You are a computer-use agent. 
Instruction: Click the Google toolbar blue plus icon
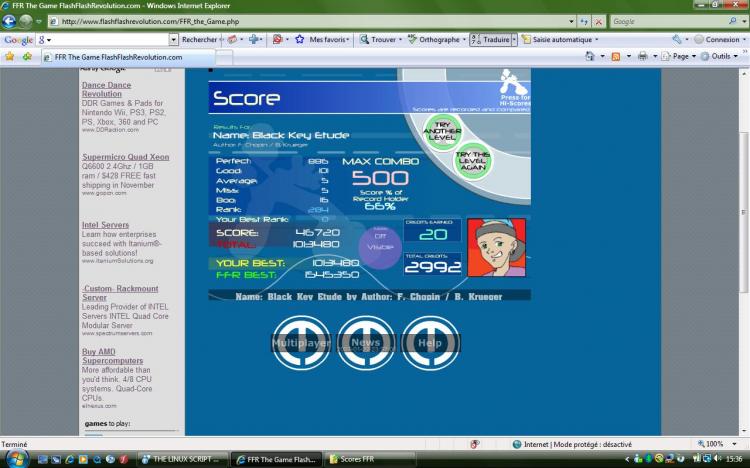(x=254, y=39)
